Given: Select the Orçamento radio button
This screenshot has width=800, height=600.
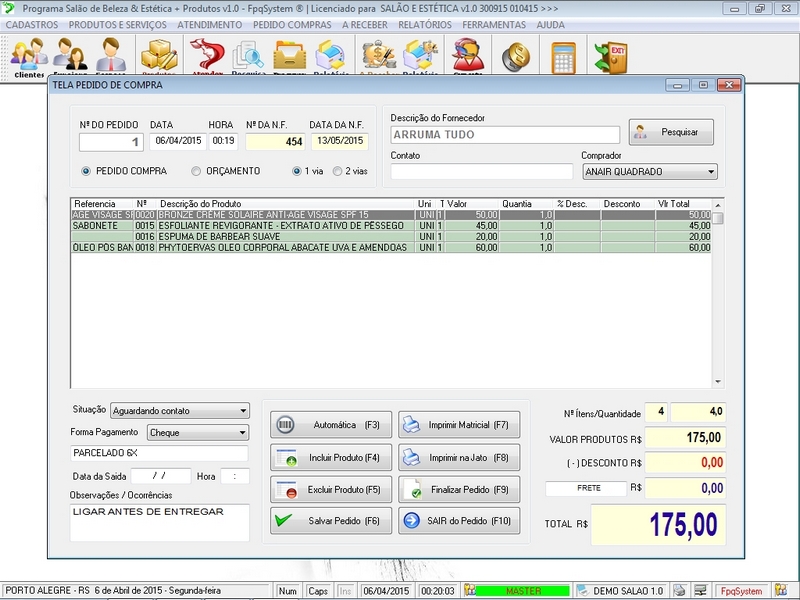Looking at the screenshot, I should click(x=197, y=171).
